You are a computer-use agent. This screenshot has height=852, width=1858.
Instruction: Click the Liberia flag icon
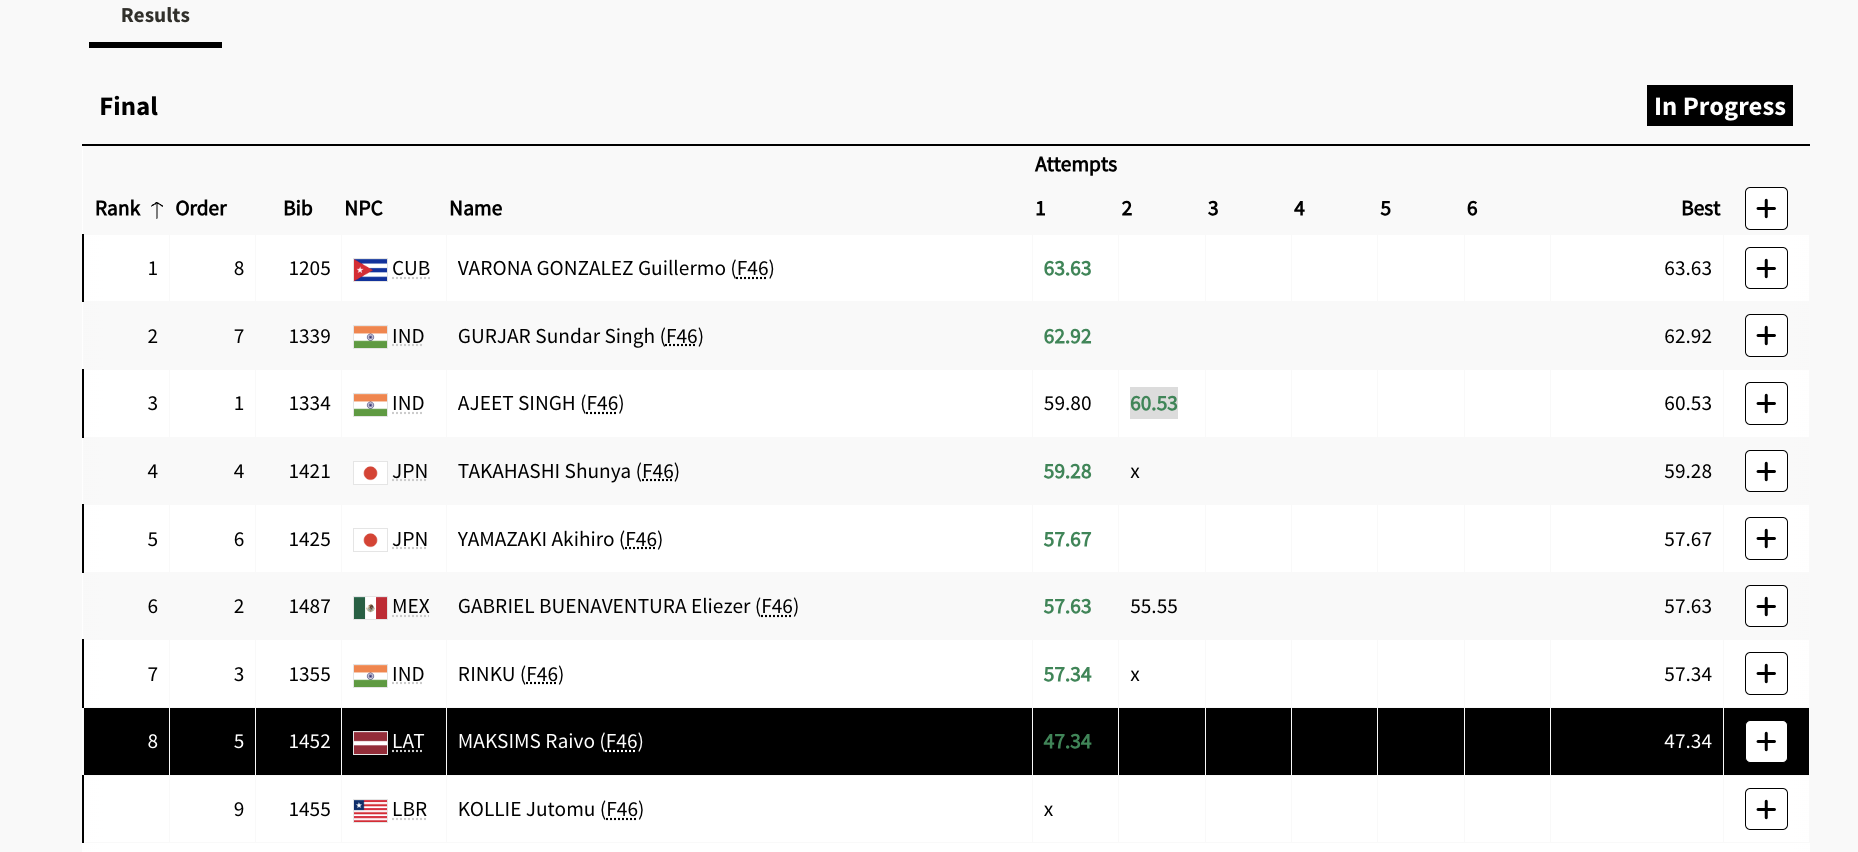(370, 810)
